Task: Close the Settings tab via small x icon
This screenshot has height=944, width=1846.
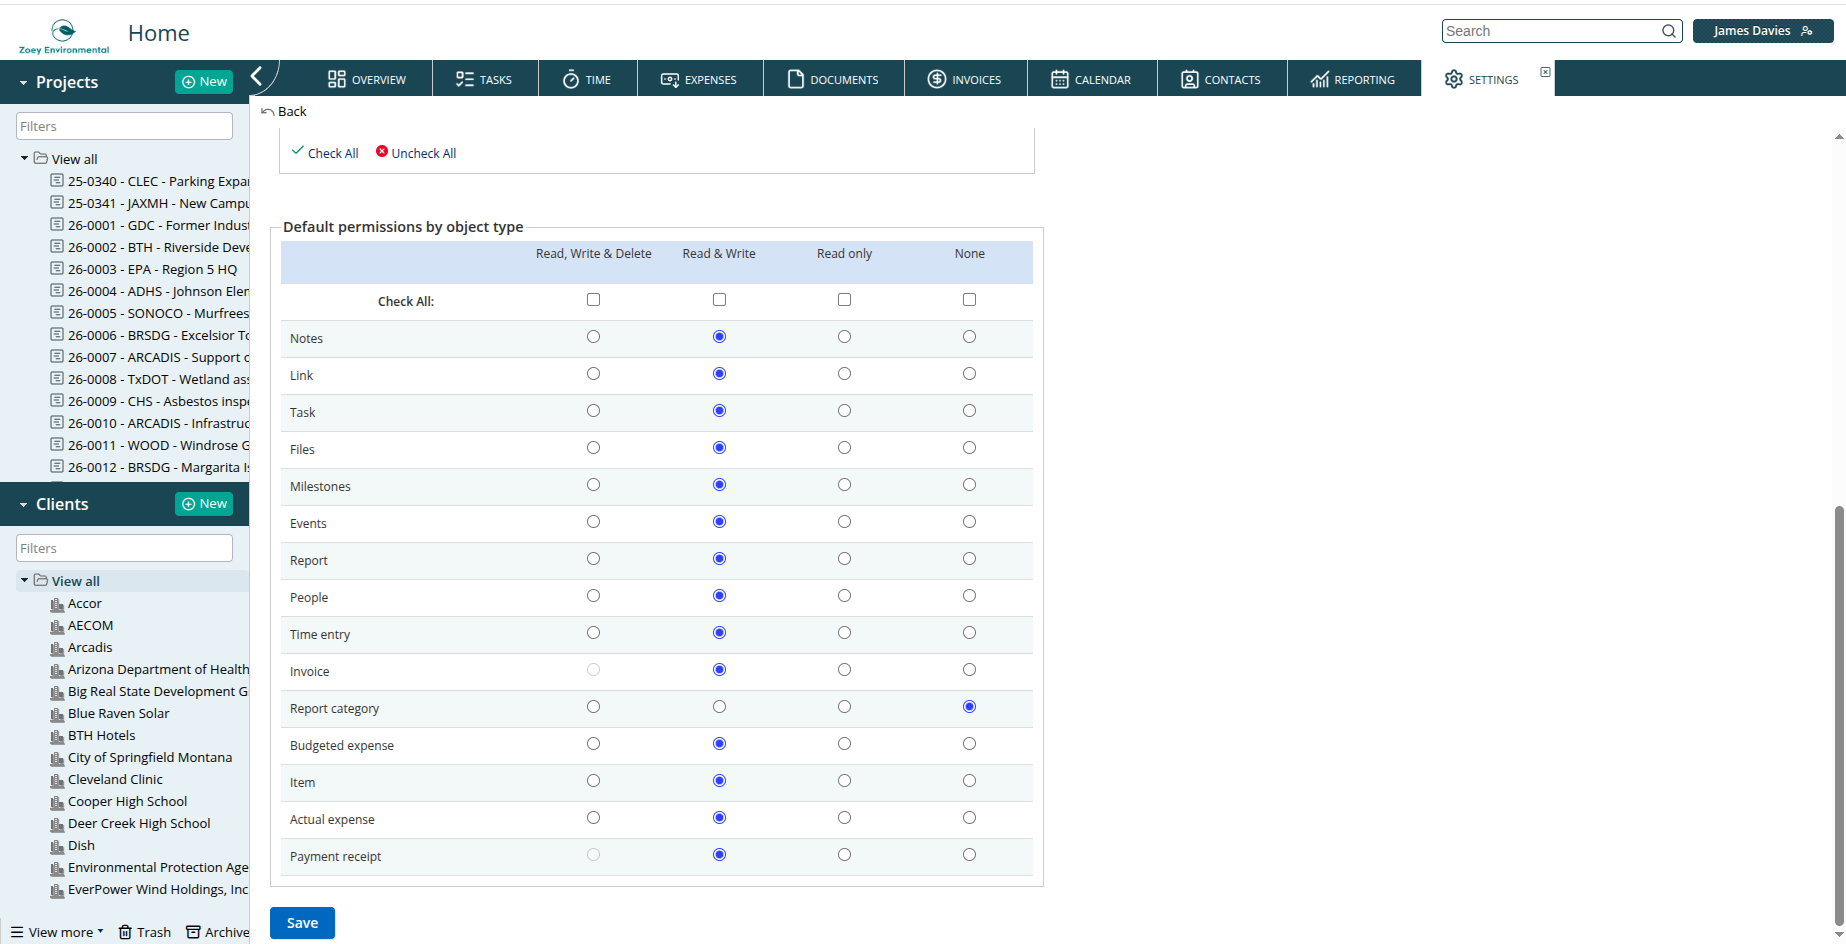Action: click(1545, 72)
